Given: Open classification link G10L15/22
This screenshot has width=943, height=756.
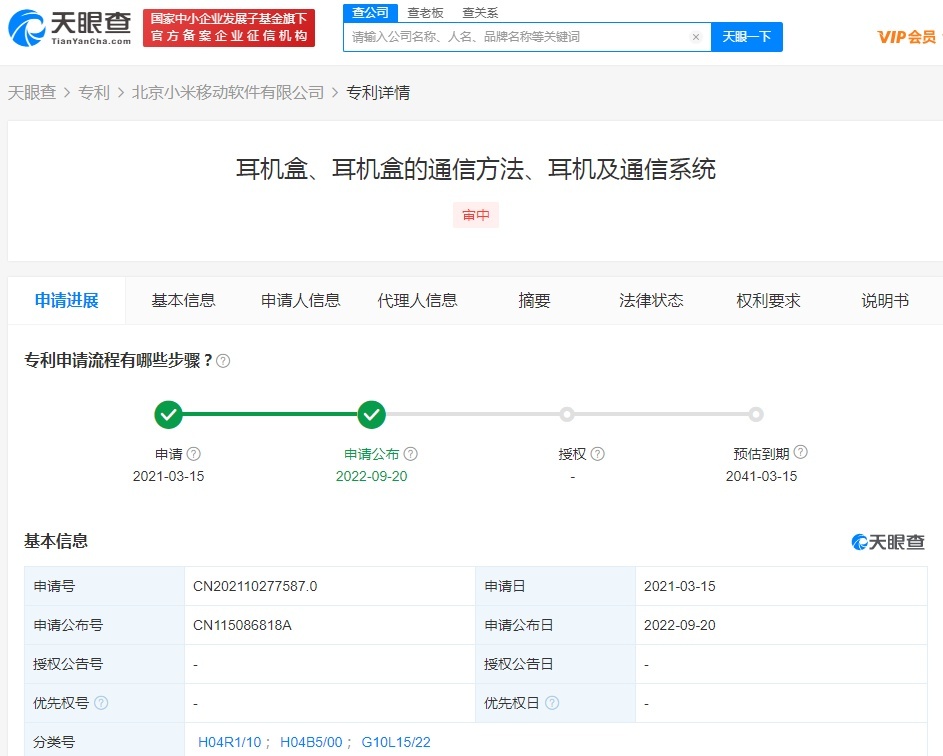Looking at the screenshot, I should click(x=396, y=742).
